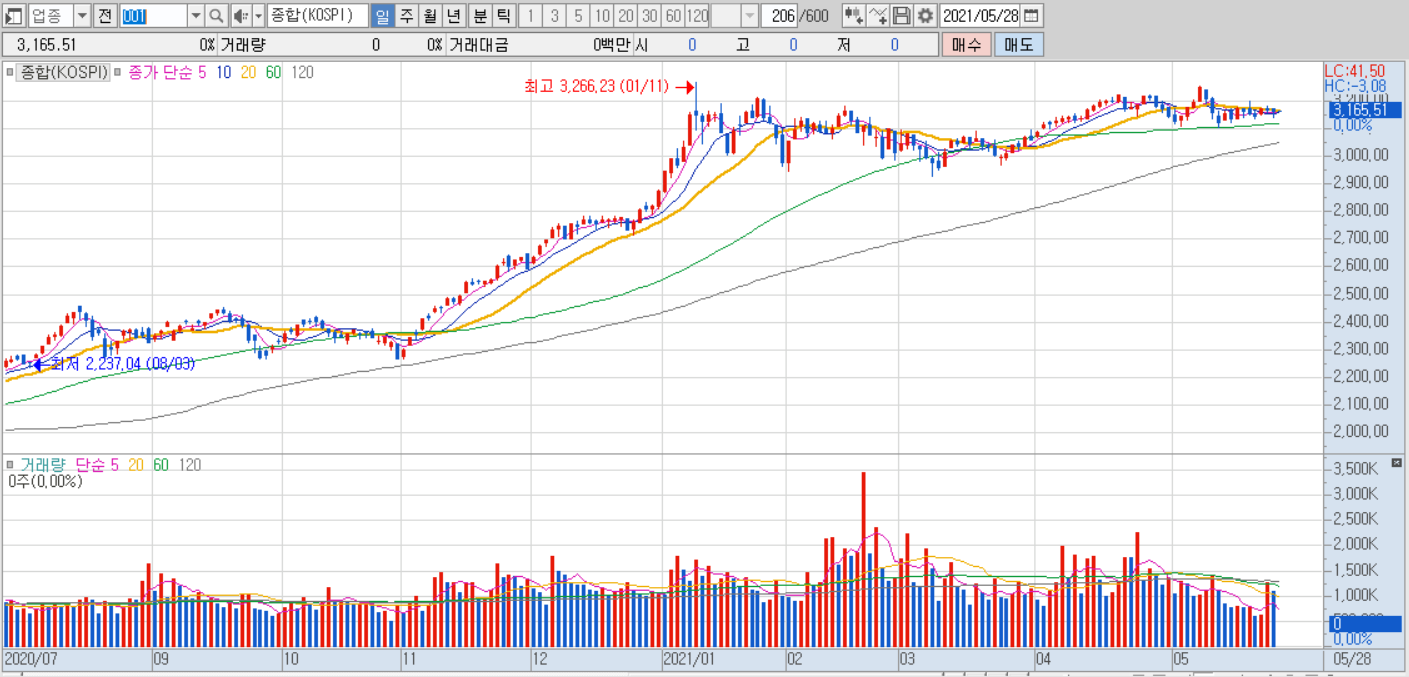Click the price MA 60 legend value
The height and width of the screenshot is (677, 1409).
(x=274, y=72)
